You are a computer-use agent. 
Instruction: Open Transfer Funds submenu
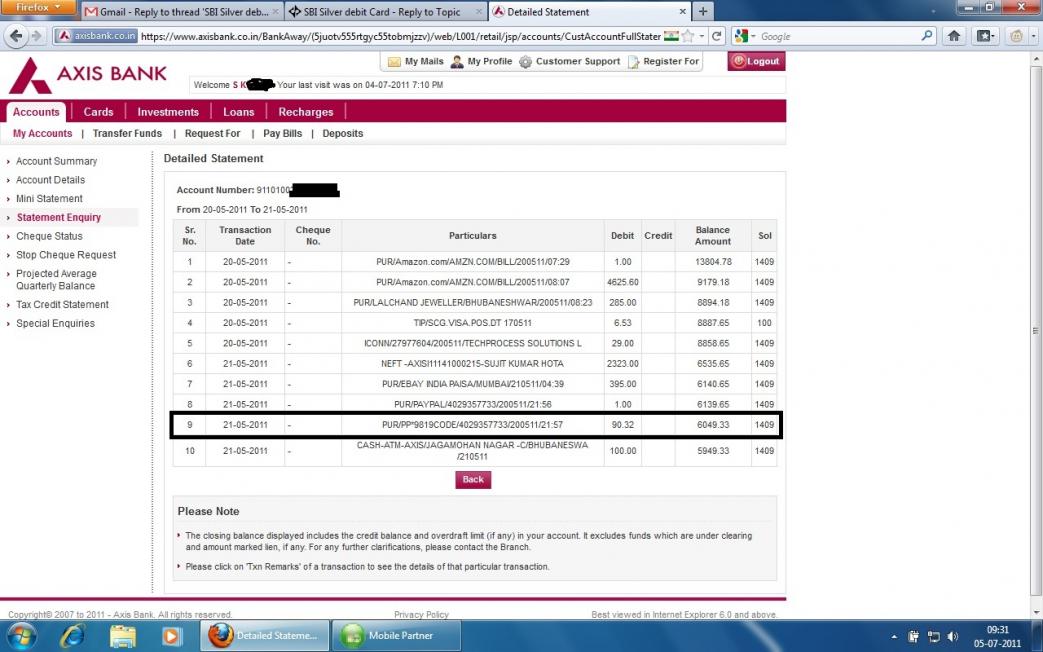tap(127, 133)
